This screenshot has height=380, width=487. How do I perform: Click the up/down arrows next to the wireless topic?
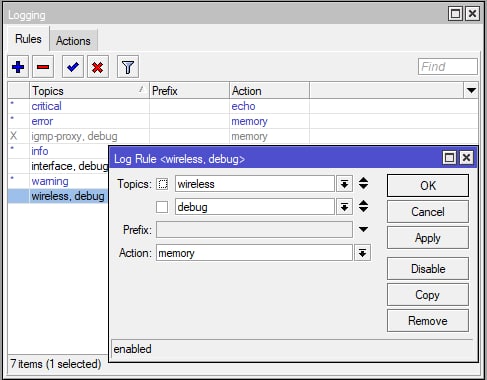363,184
